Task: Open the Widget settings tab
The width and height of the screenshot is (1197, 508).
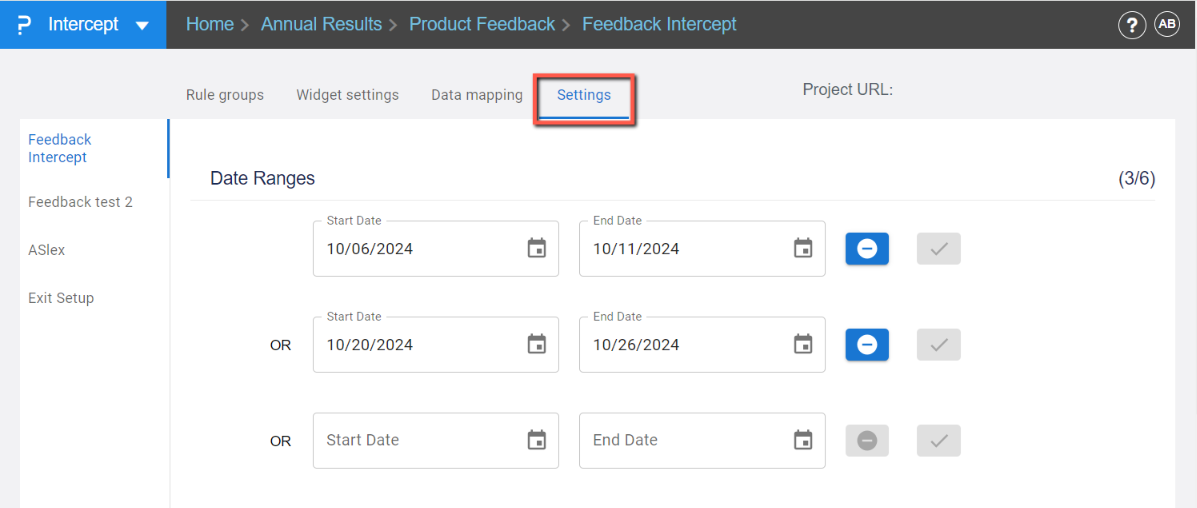Action: click(347, 95)
